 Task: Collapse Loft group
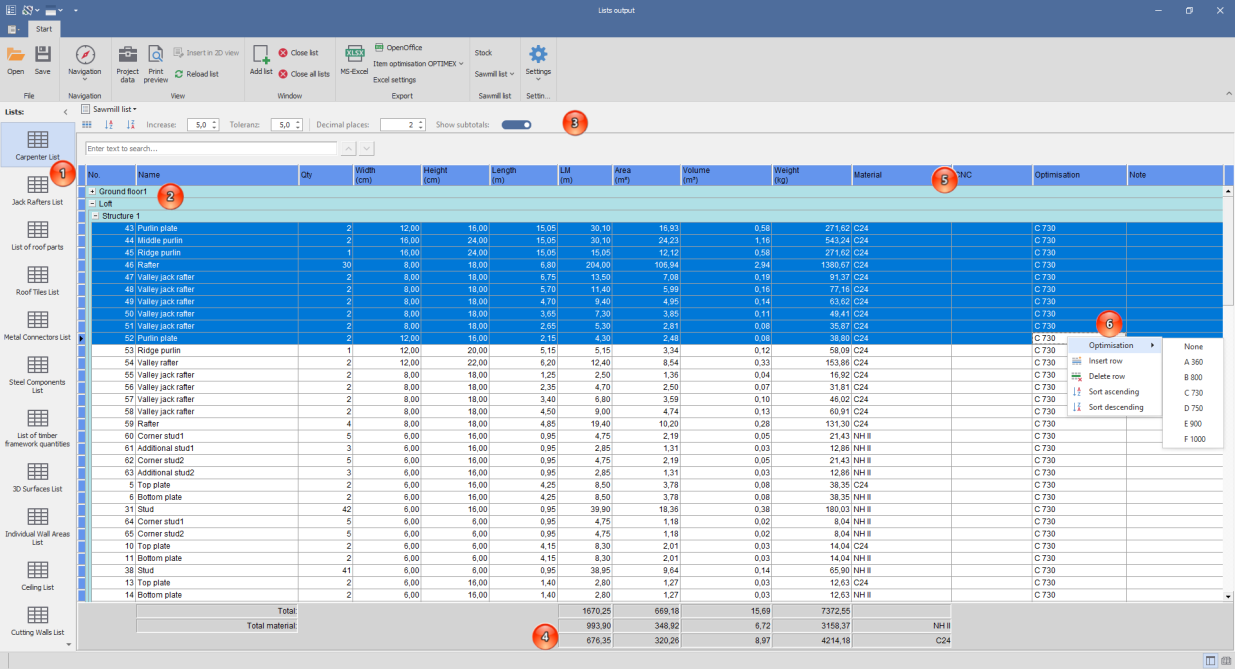coord(93,203)
